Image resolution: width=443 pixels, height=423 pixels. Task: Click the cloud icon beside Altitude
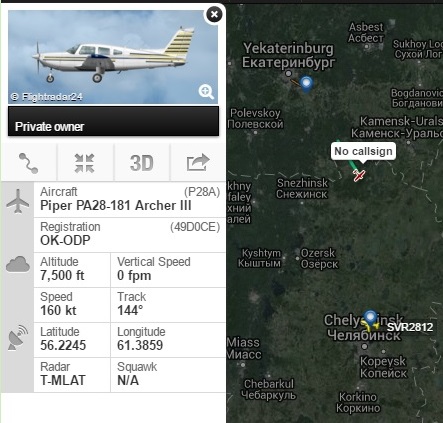click(x=18, y=264)
